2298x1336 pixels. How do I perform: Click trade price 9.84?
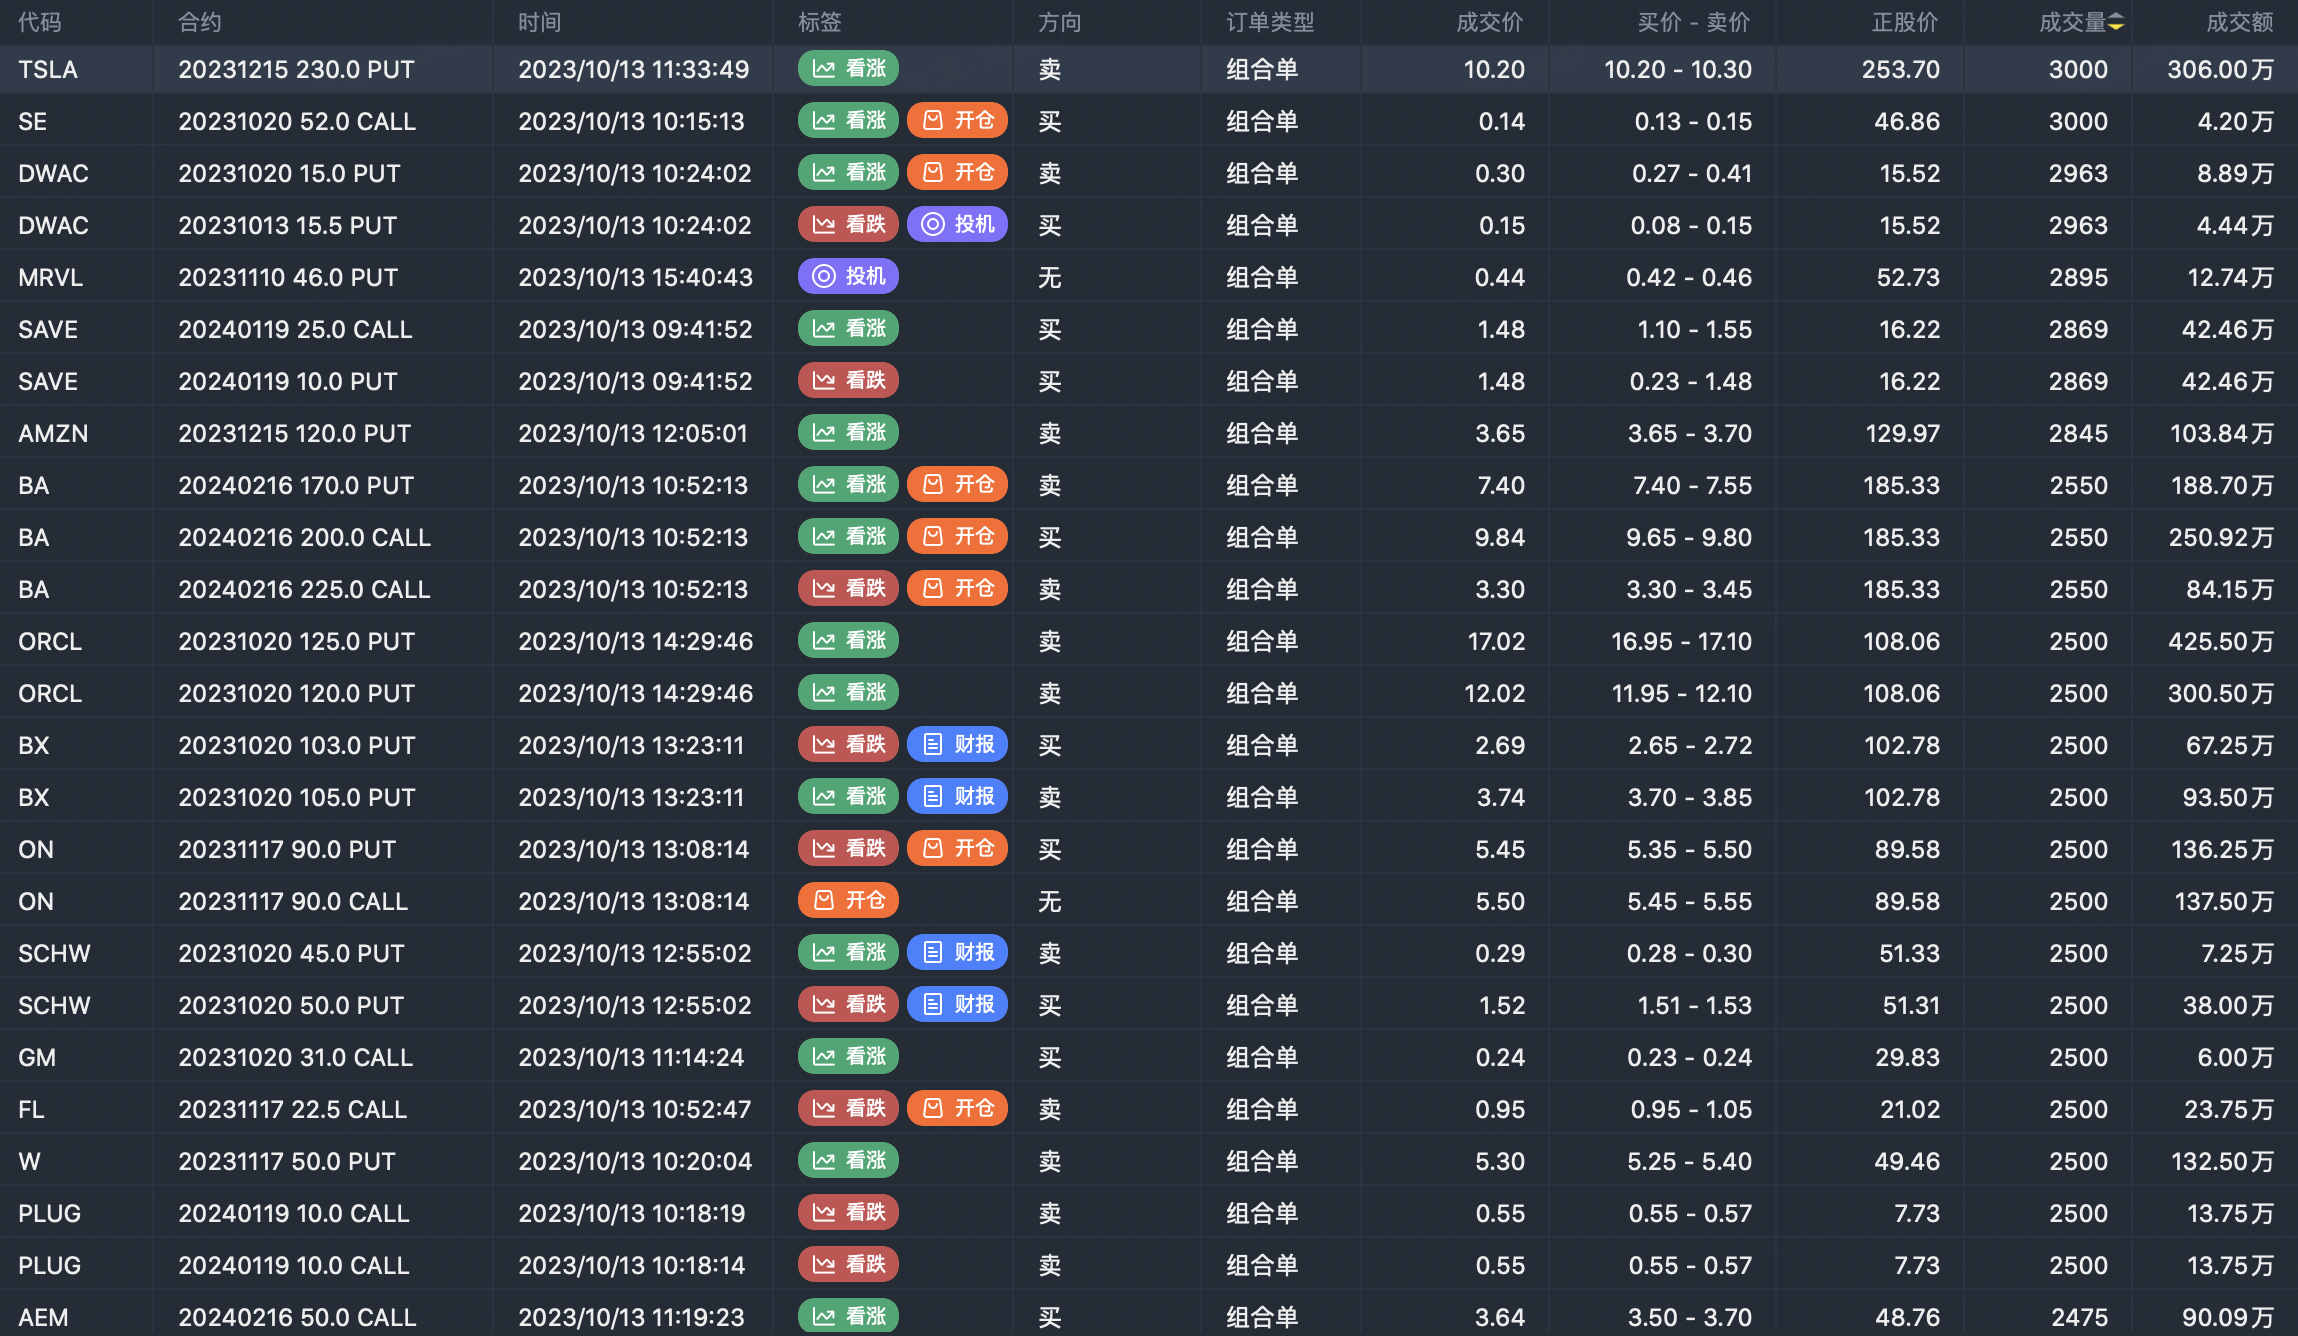click(x=1500, y=538)
